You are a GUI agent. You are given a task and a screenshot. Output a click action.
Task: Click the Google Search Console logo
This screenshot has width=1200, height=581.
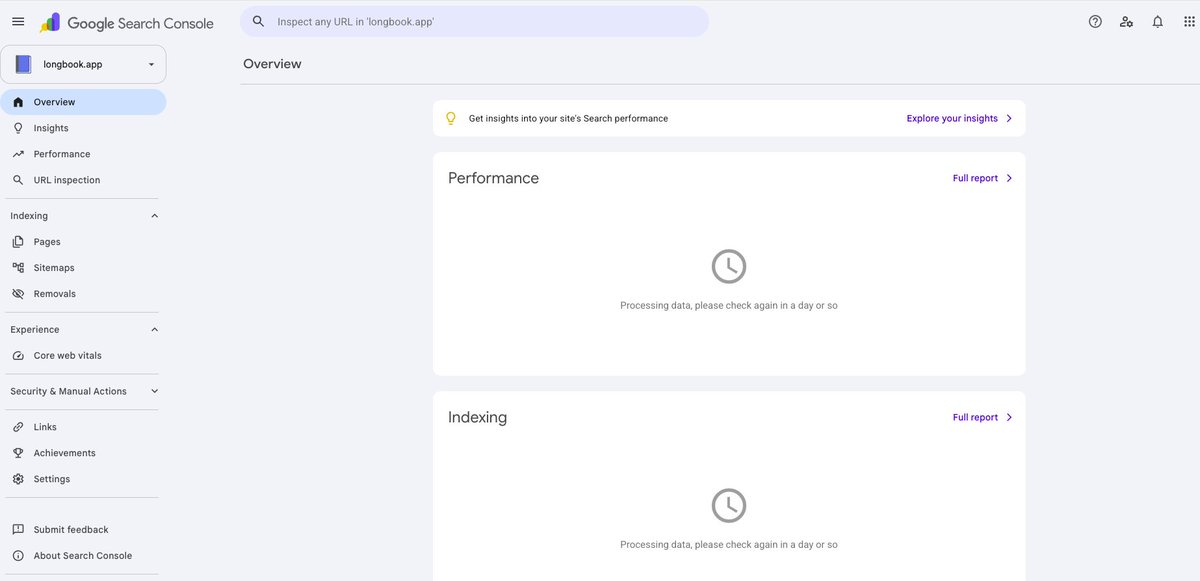tap(126, 22)
